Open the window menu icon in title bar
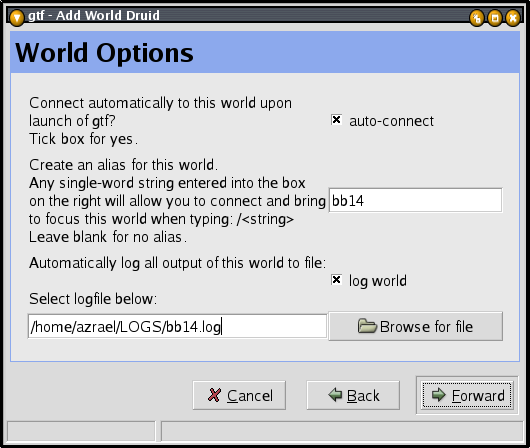 point(17,17)
